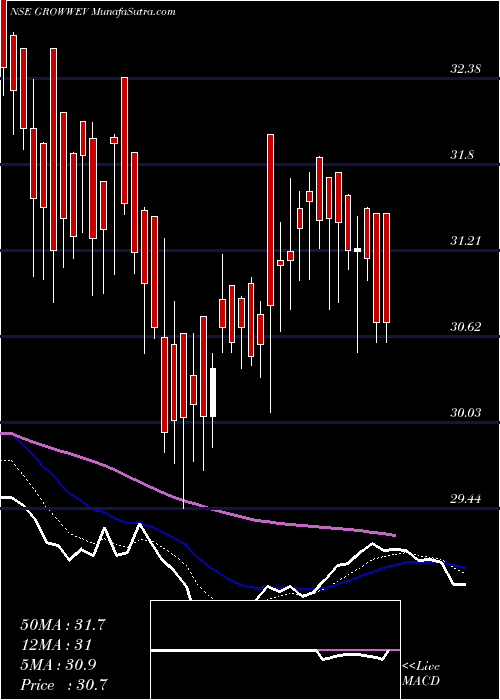Click the 30.03 price level label
Screen dimensions: 500x700
pos(465,413)
